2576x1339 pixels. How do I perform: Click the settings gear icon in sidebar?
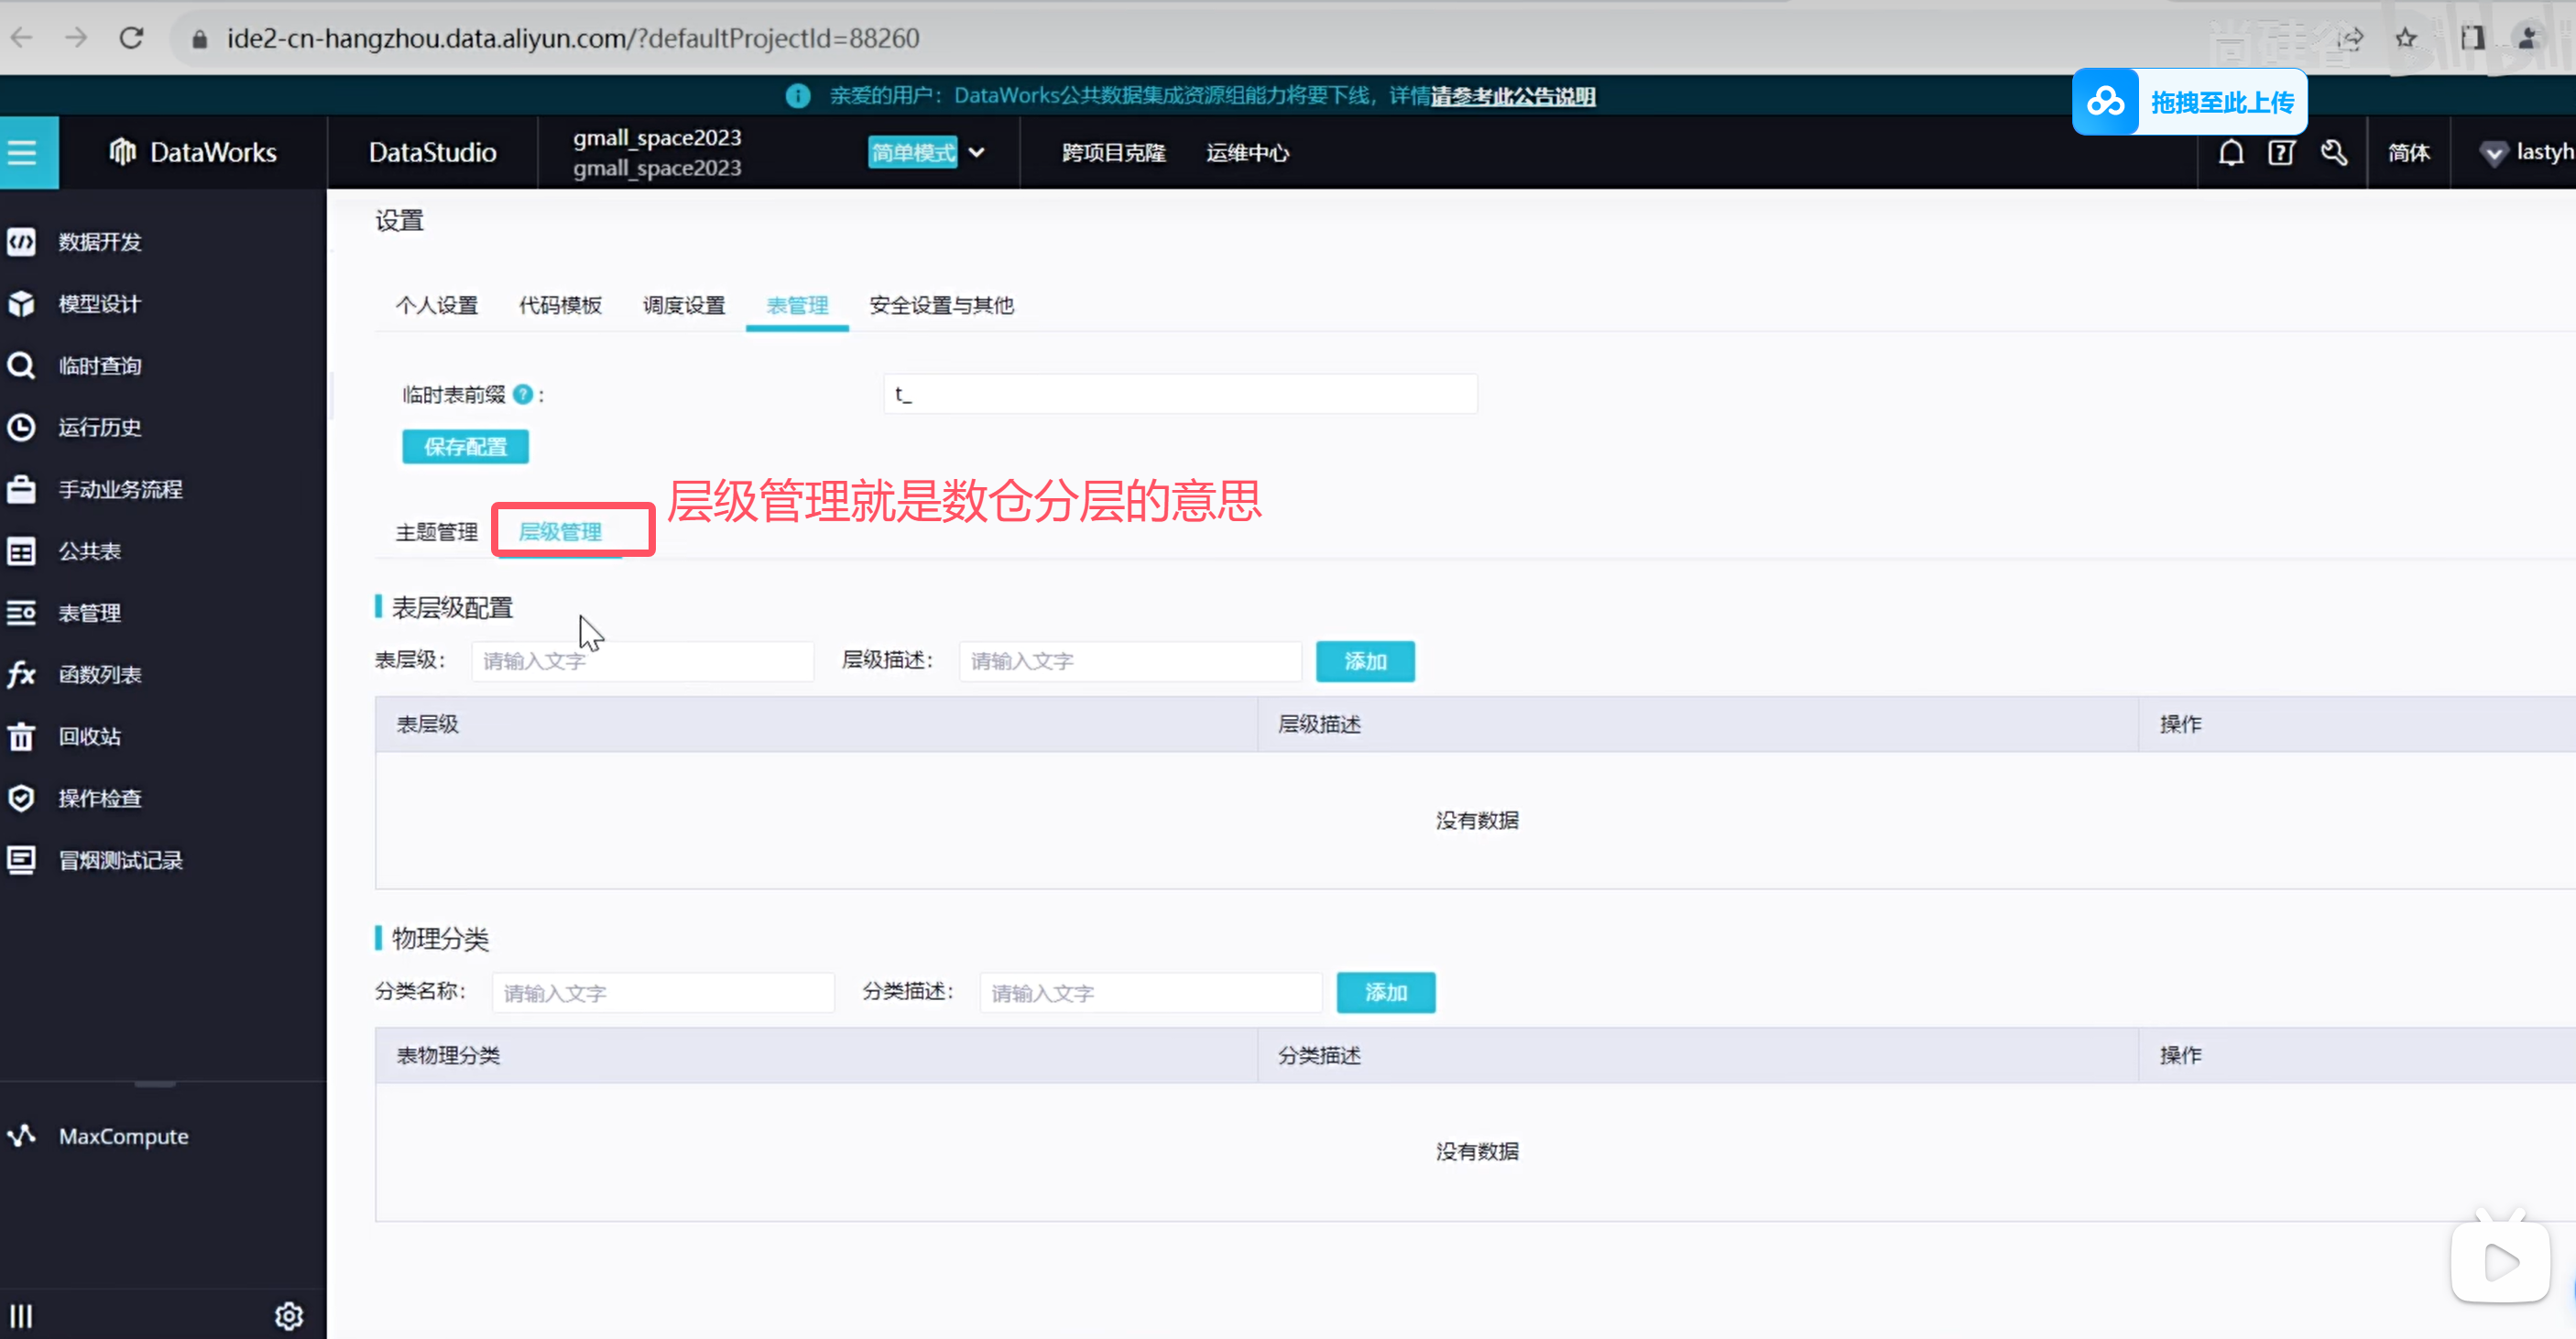pyautogui.click(x=289, y=1315)
